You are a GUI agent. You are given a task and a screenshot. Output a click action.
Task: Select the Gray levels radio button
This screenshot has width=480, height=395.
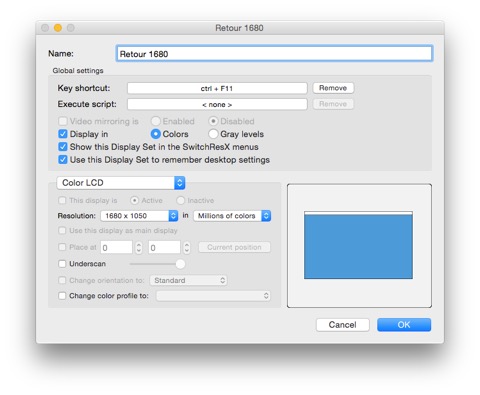213,134
